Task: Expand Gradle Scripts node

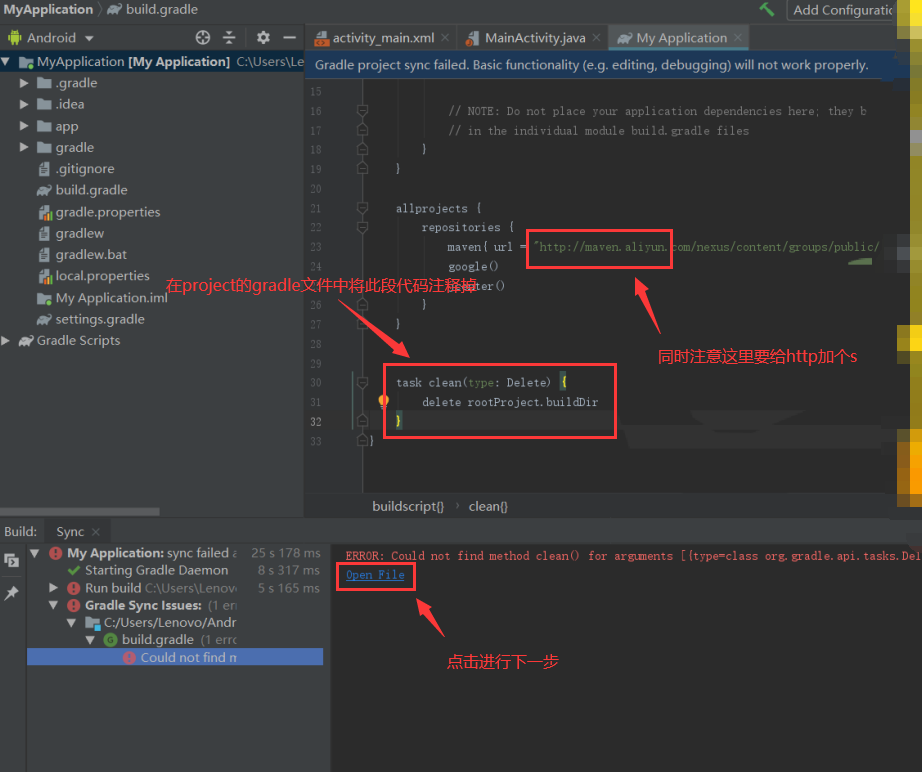Action: 6,340
